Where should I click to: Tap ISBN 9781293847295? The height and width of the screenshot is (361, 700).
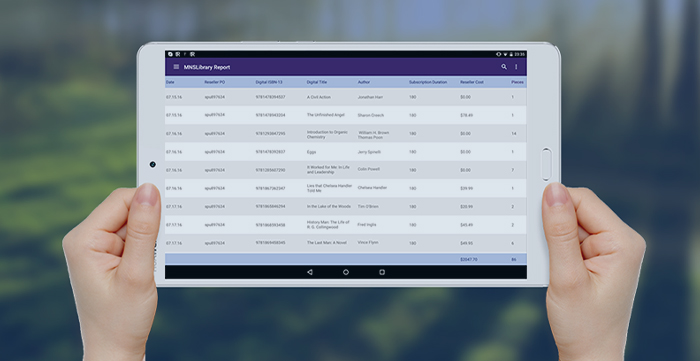click(271, 133)
